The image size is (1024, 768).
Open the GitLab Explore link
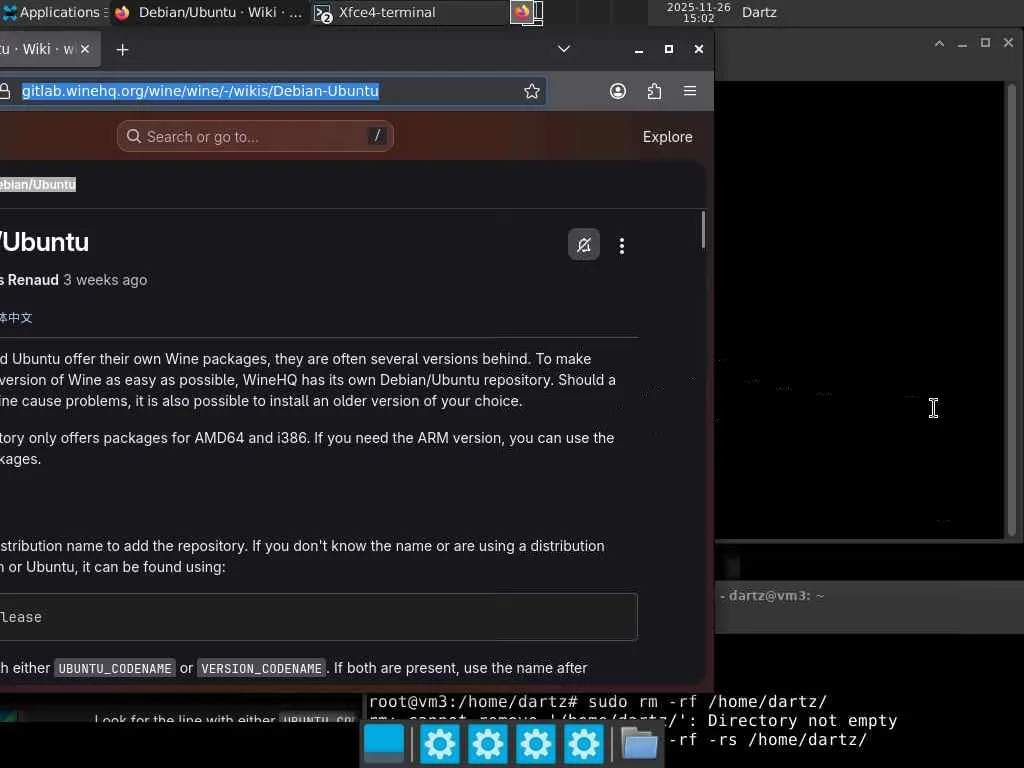[x=667, y=136]
